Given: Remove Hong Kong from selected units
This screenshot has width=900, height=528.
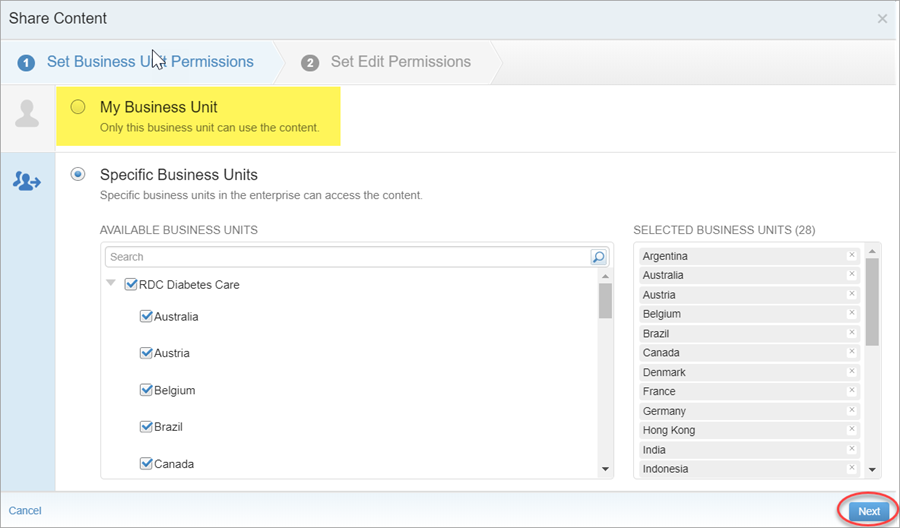Looking at the screenshot, I should [x=852, y=429].
